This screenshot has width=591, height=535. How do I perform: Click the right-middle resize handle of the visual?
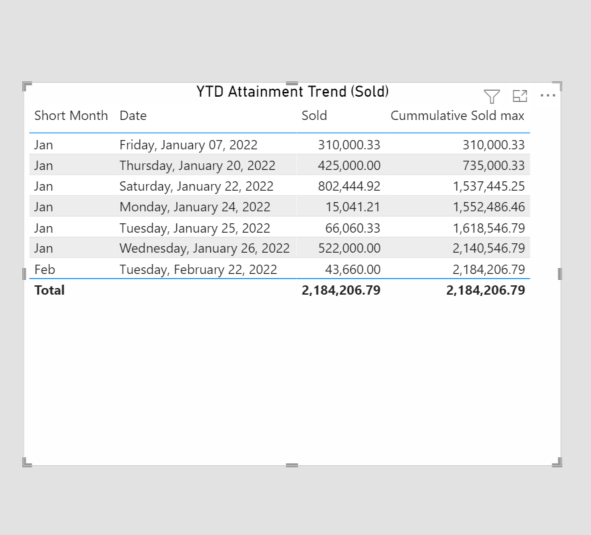[560, 274]
